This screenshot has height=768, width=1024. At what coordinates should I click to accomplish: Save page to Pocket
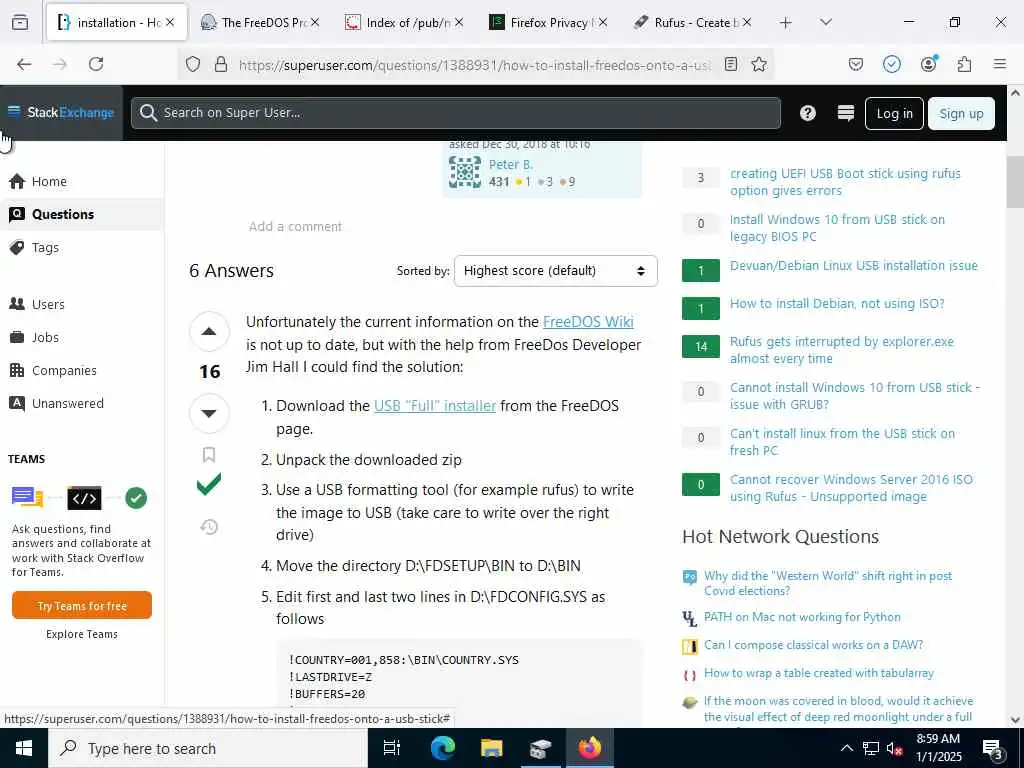856,64
